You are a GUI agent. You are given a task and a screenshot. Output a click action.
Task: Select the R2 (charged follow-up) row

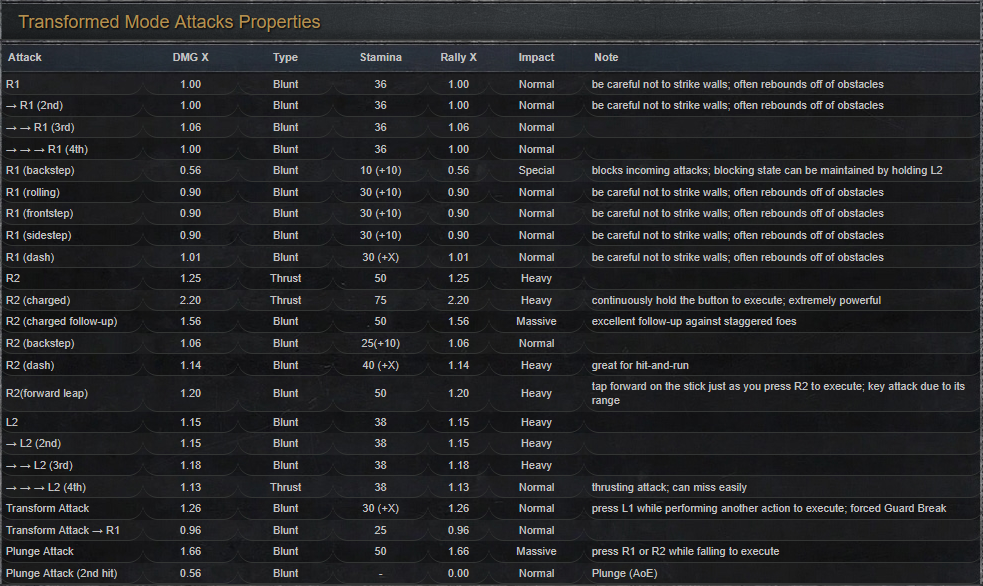point(492,322)
